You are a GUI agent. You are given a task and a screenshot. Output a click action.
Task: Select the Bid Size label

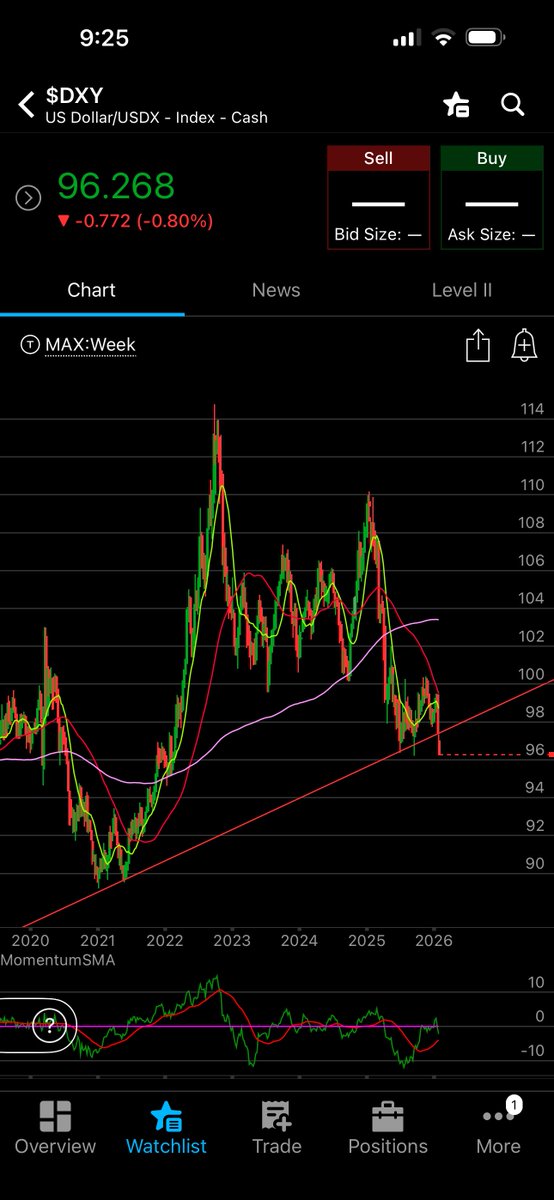point(378,235)
